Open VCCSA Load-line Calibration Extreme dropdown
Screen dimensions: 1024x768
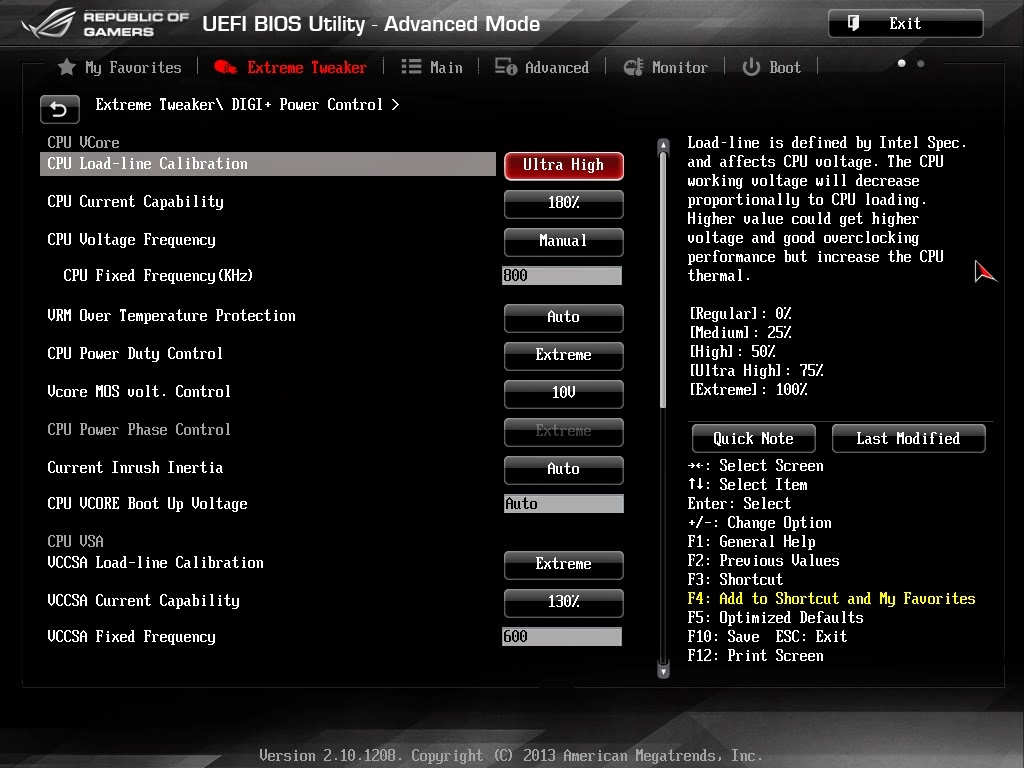[564, 564]
